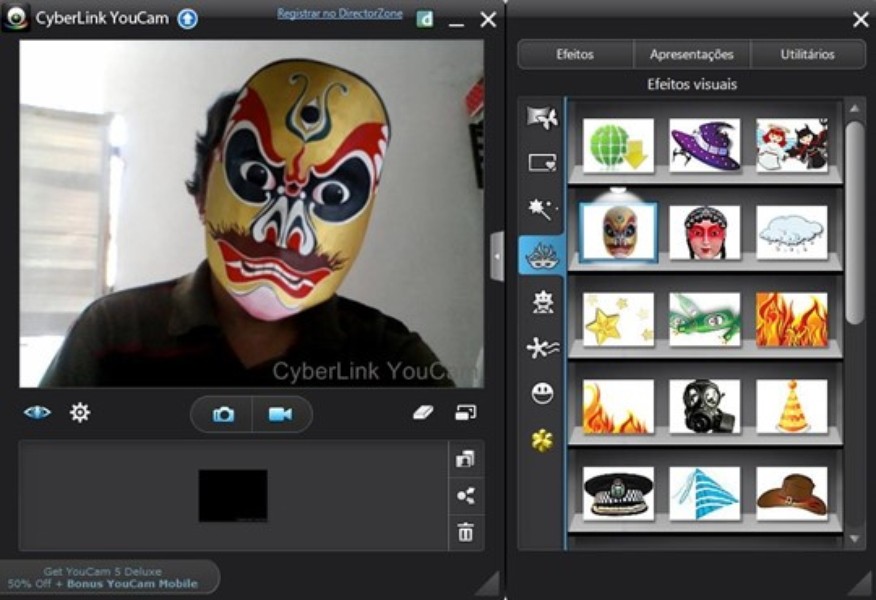This screenshot has height=600, width=876.
Task: Select the magic wand particles category
Action: [542, 209]
